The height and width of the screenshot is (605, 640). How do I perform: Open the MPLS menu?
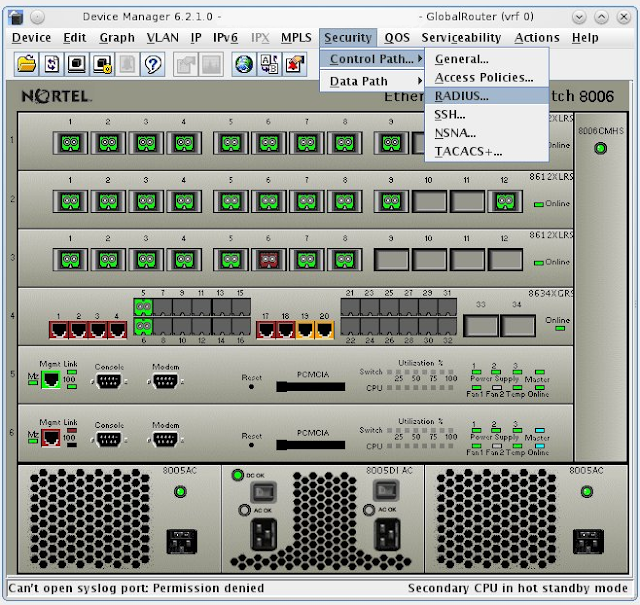point(296,38)
